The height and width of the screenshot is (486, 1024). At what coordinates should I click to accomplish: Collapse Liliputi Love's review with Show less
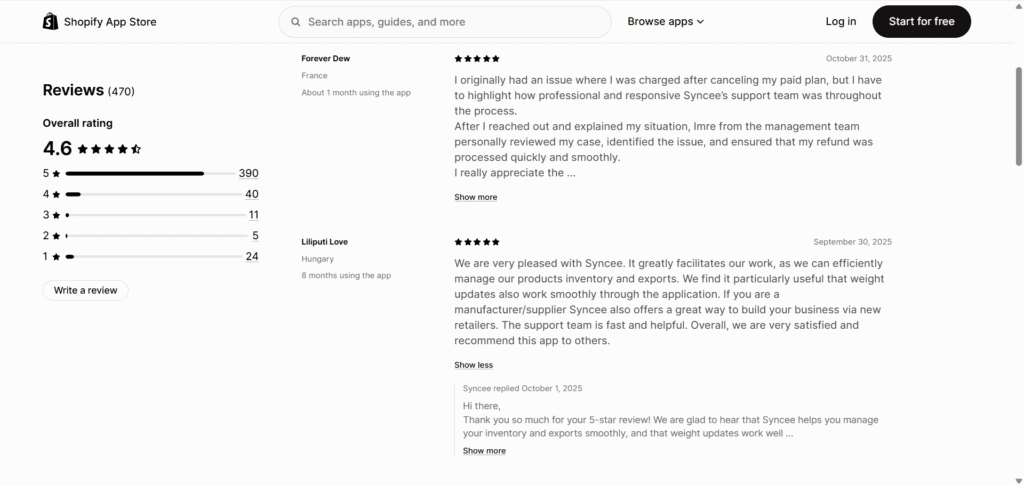(x=473, y=365)
